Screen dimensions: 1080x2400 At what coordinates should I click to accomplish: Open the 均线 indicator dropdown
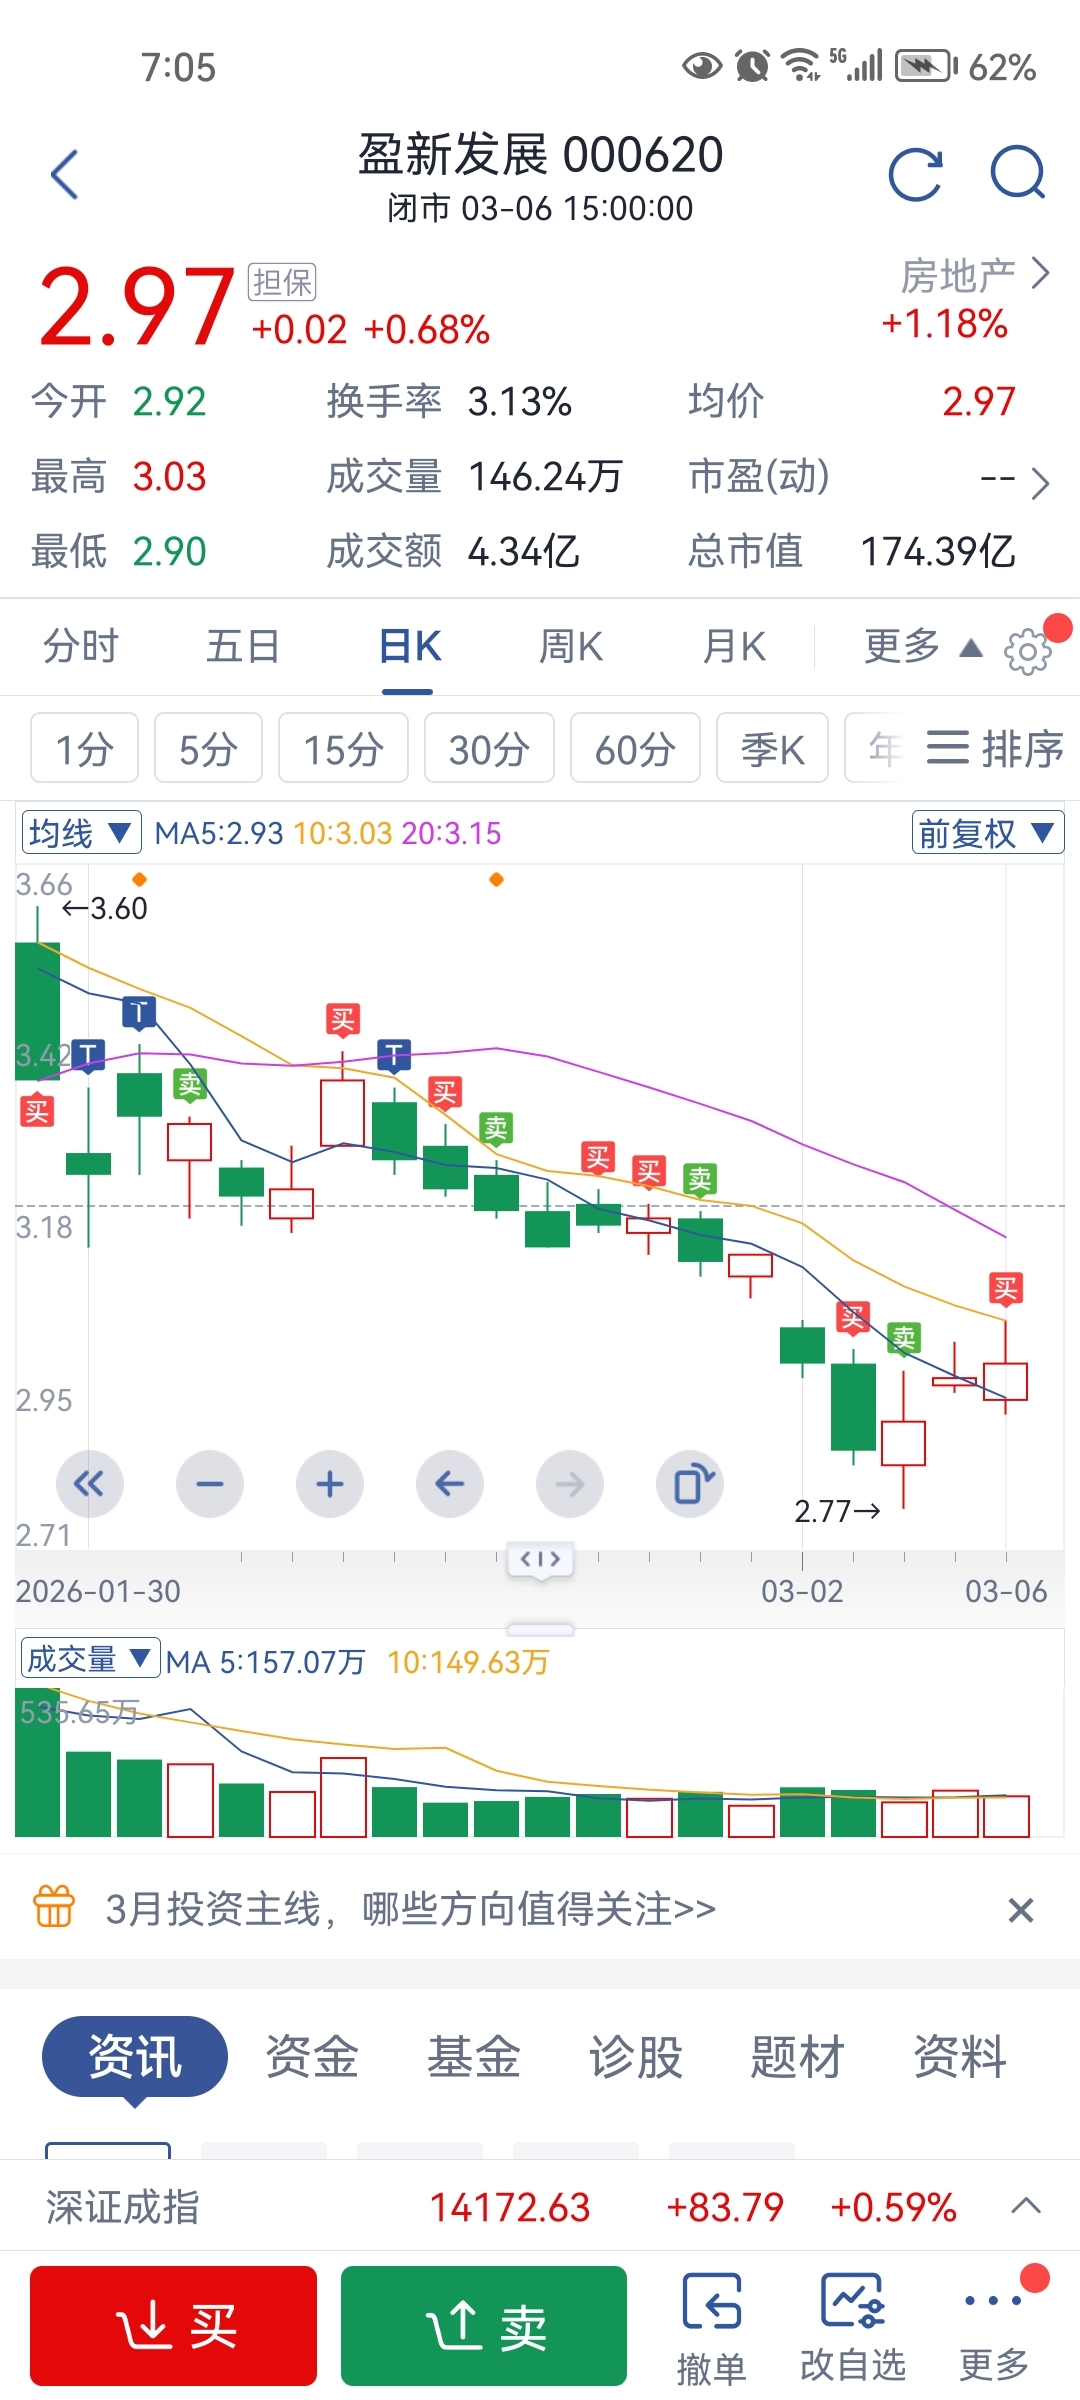click(x=82, y=833)
